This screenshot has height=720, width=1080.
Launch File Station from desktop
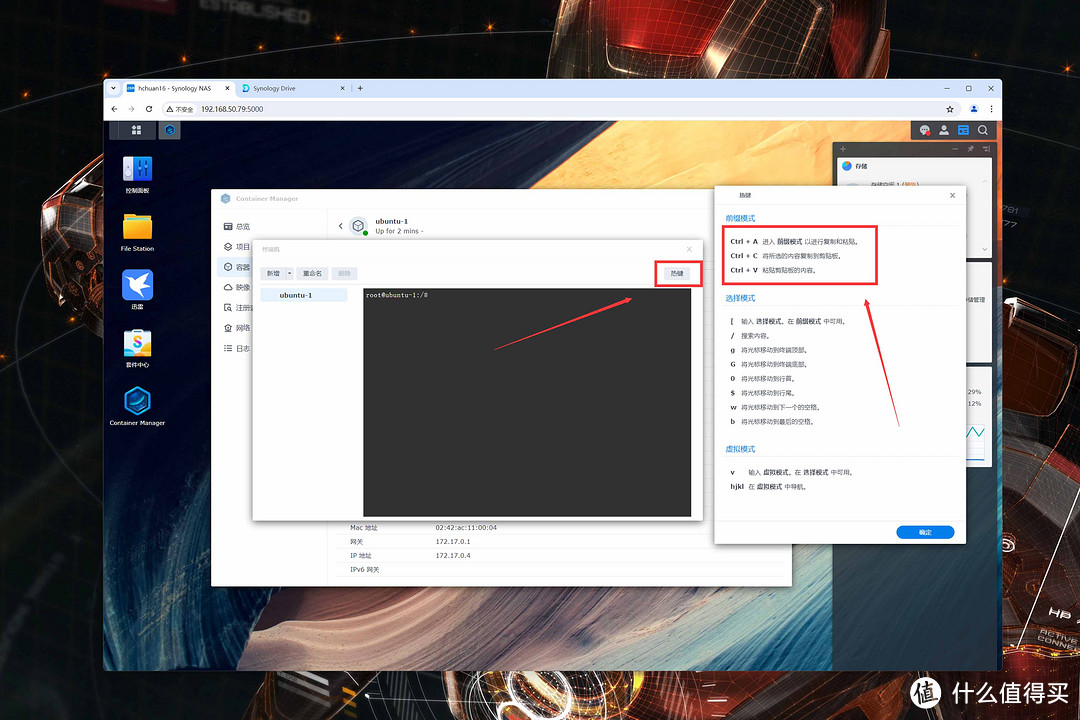(x=137, y=227)
